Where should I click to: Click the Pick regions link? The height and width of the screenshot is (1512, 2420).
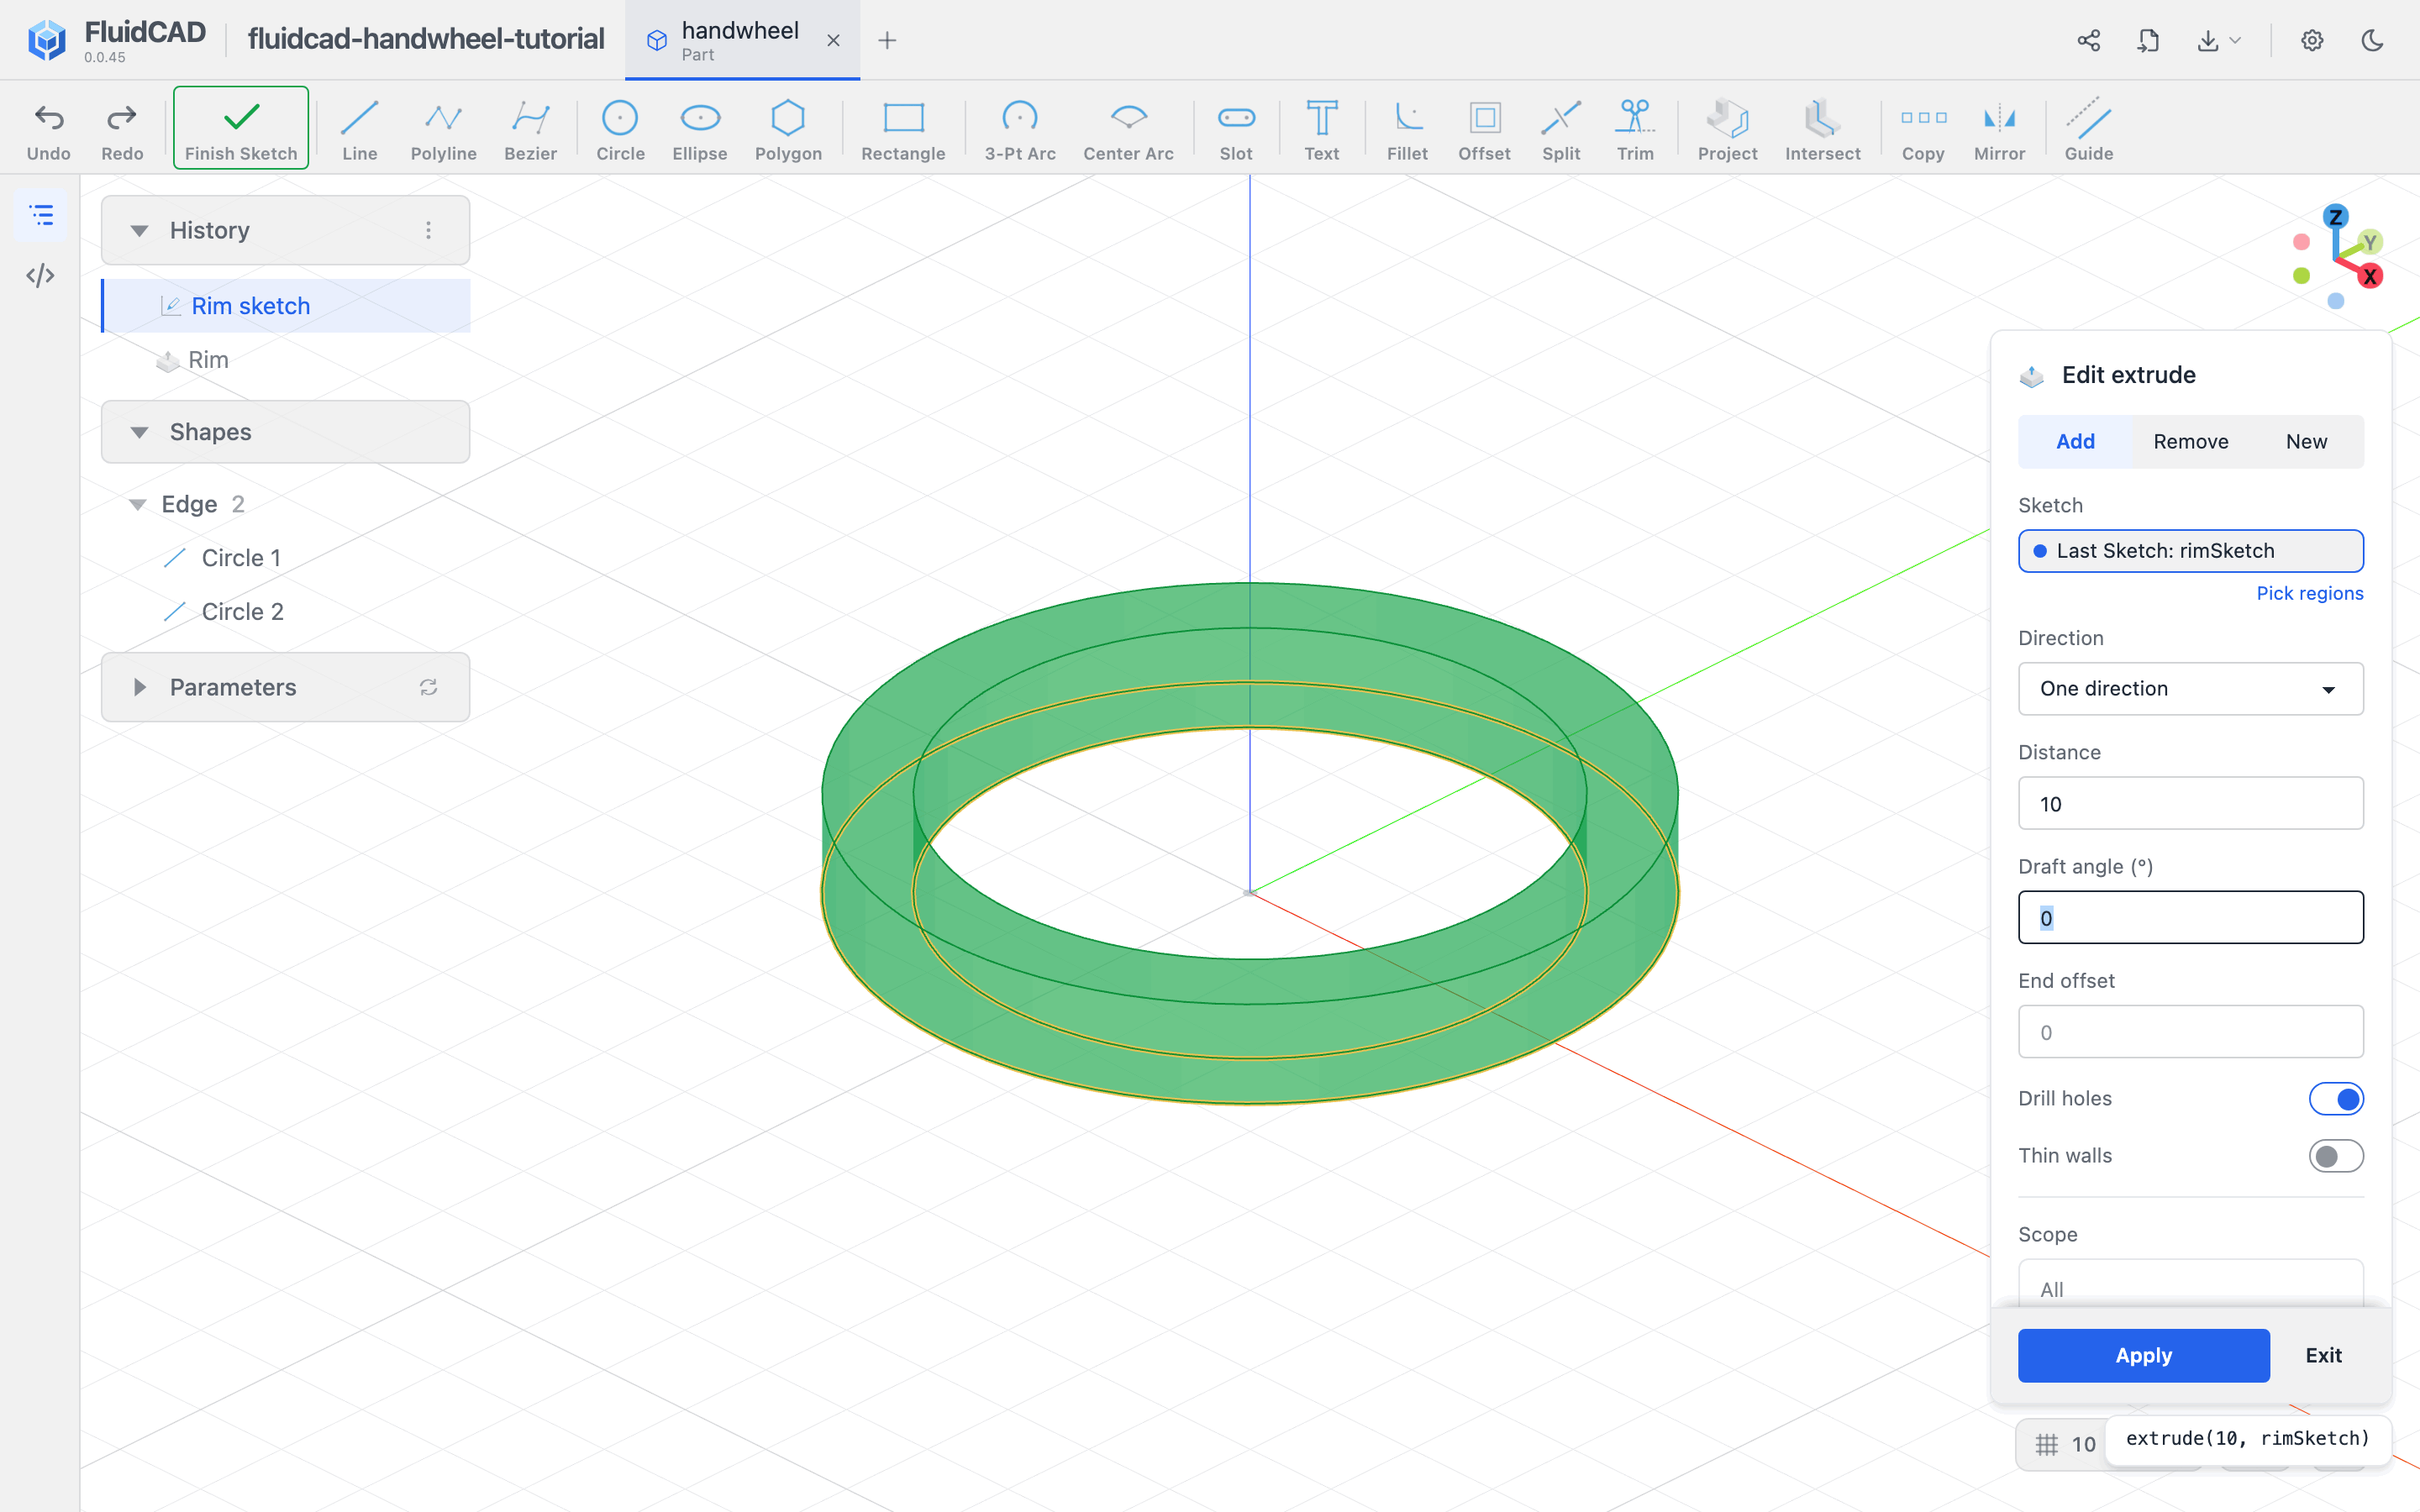pyautogui.click(x=2310, y=593)
